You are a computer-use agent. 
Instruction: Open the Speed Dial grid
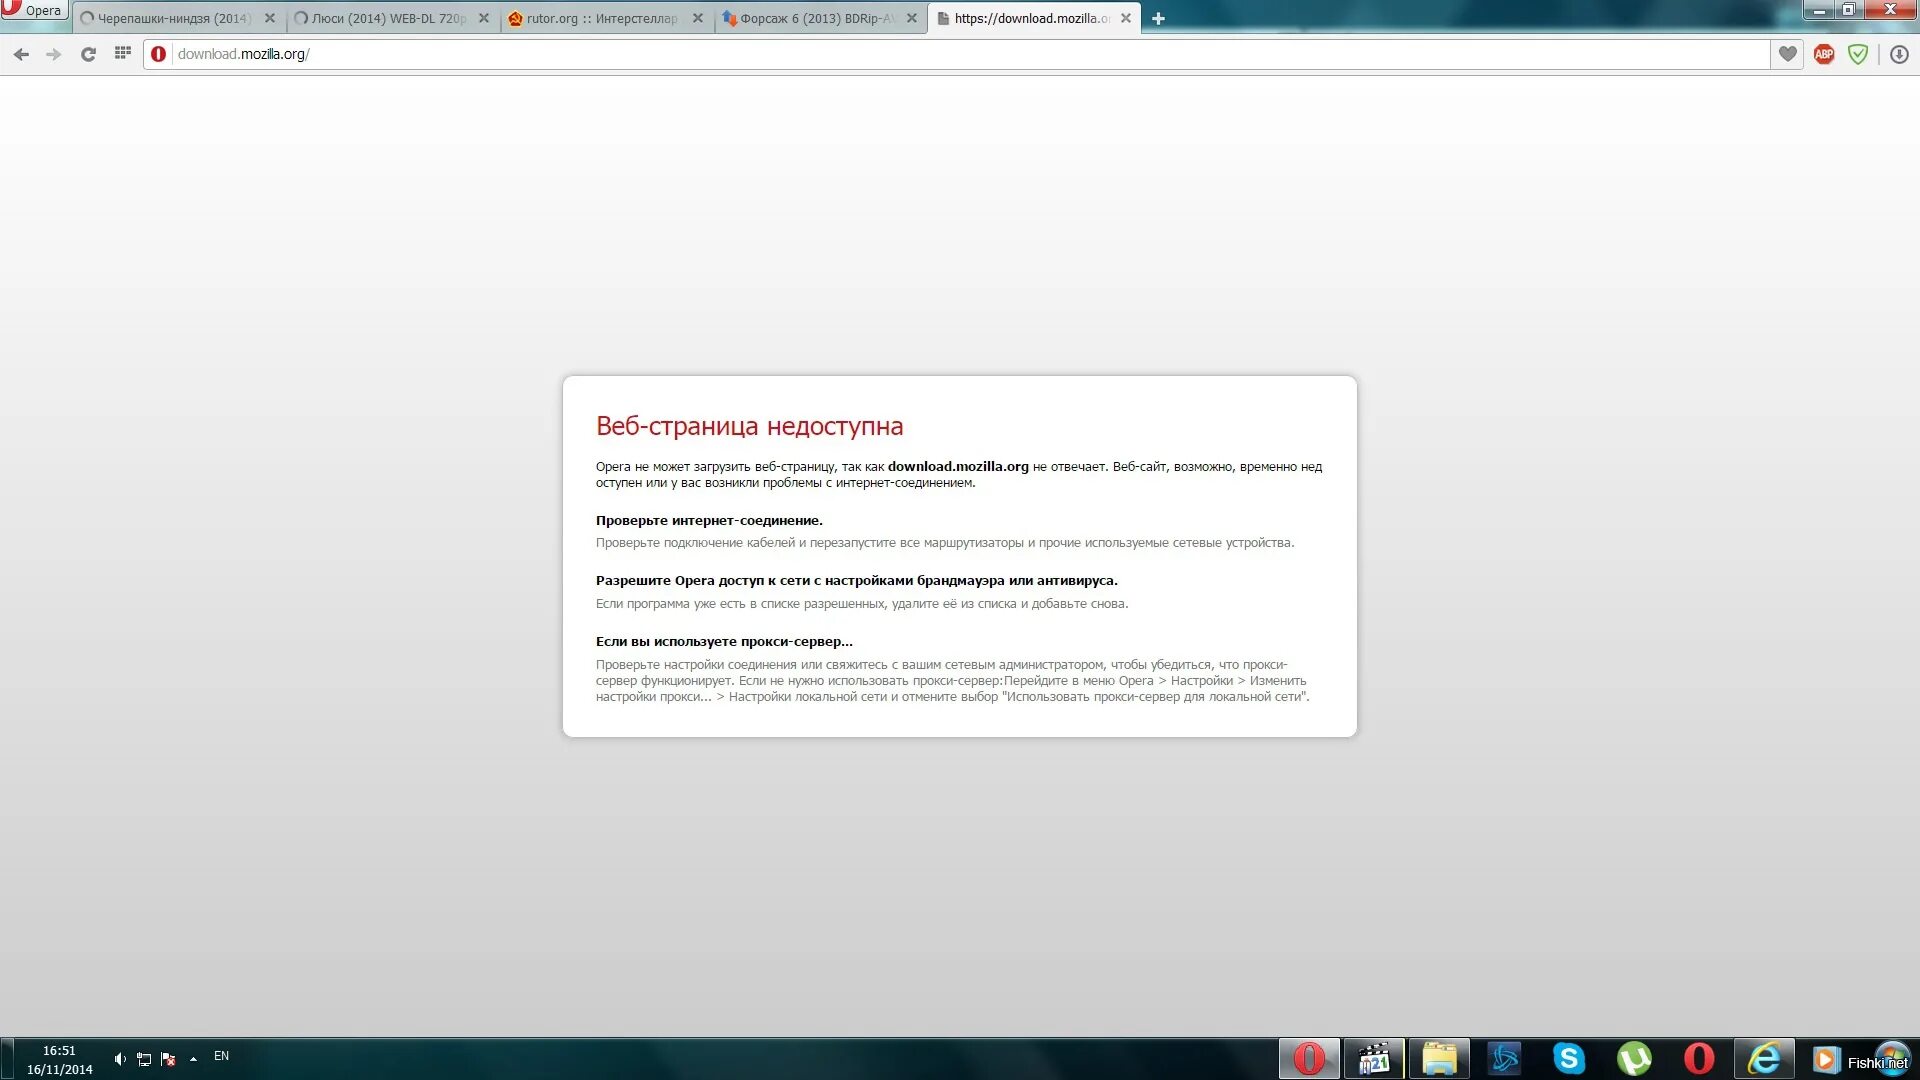123,53
